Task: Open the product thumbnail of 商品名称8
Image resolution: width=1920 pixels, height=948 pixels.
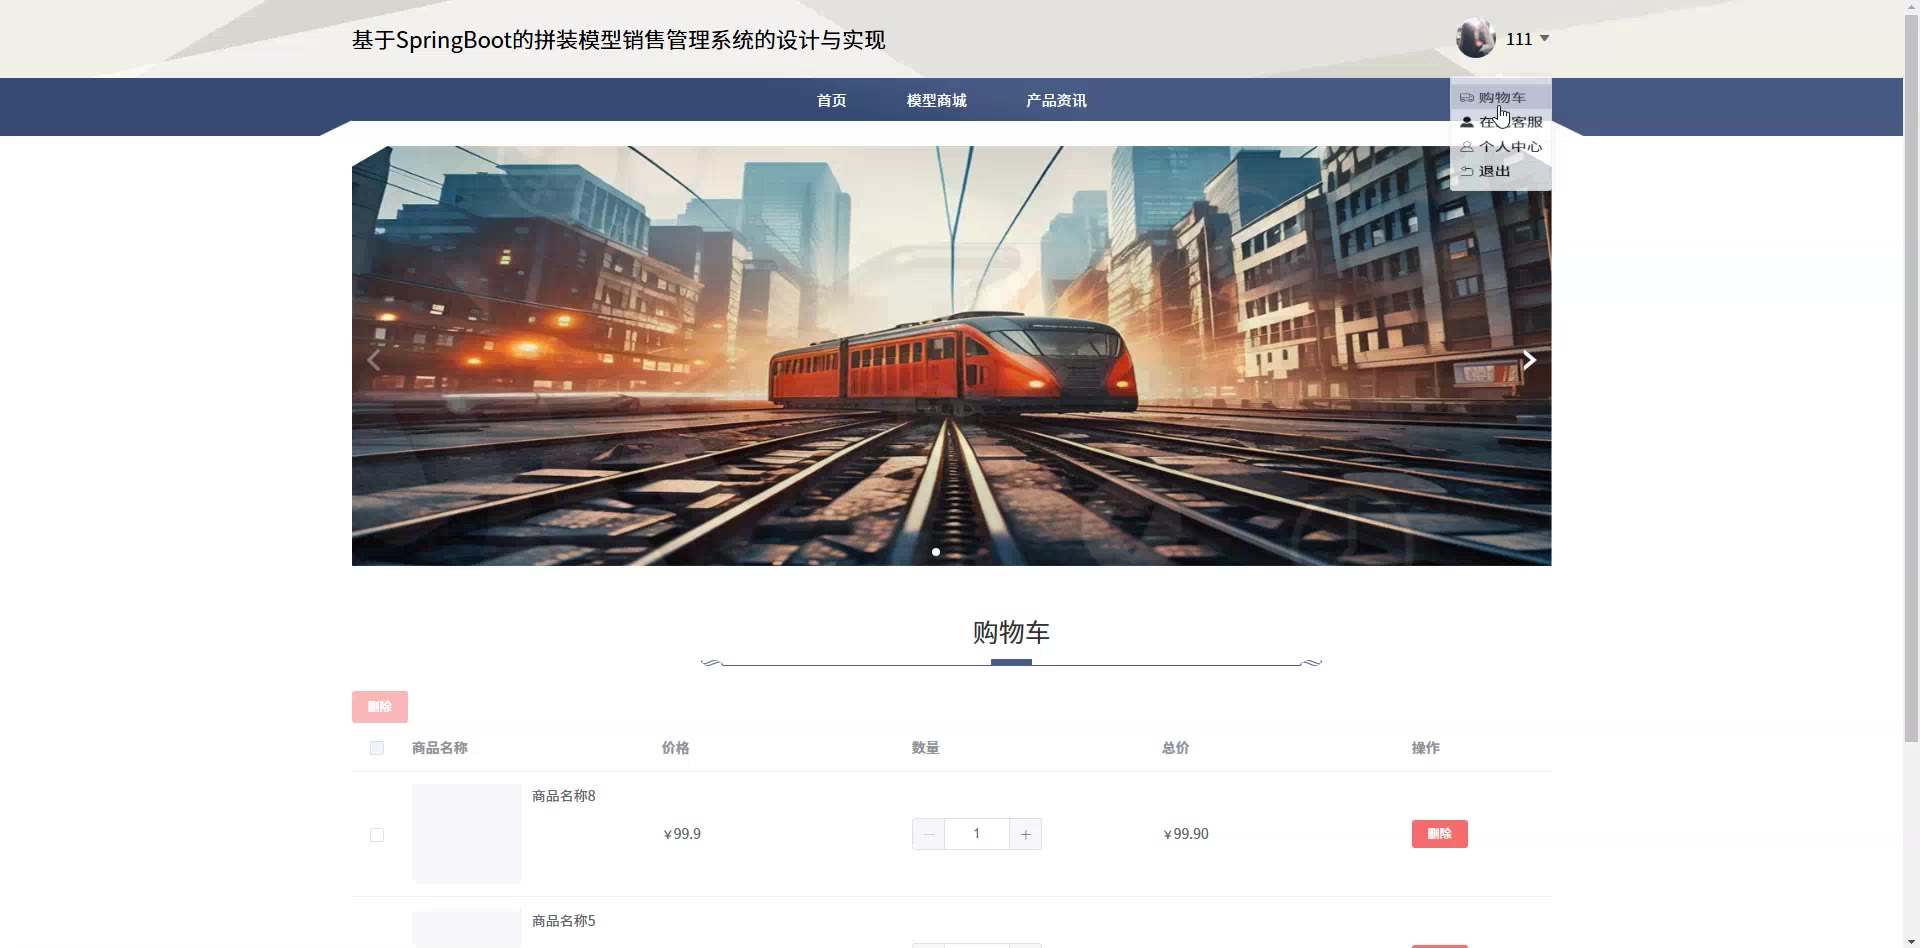Action: pos(467,834)
